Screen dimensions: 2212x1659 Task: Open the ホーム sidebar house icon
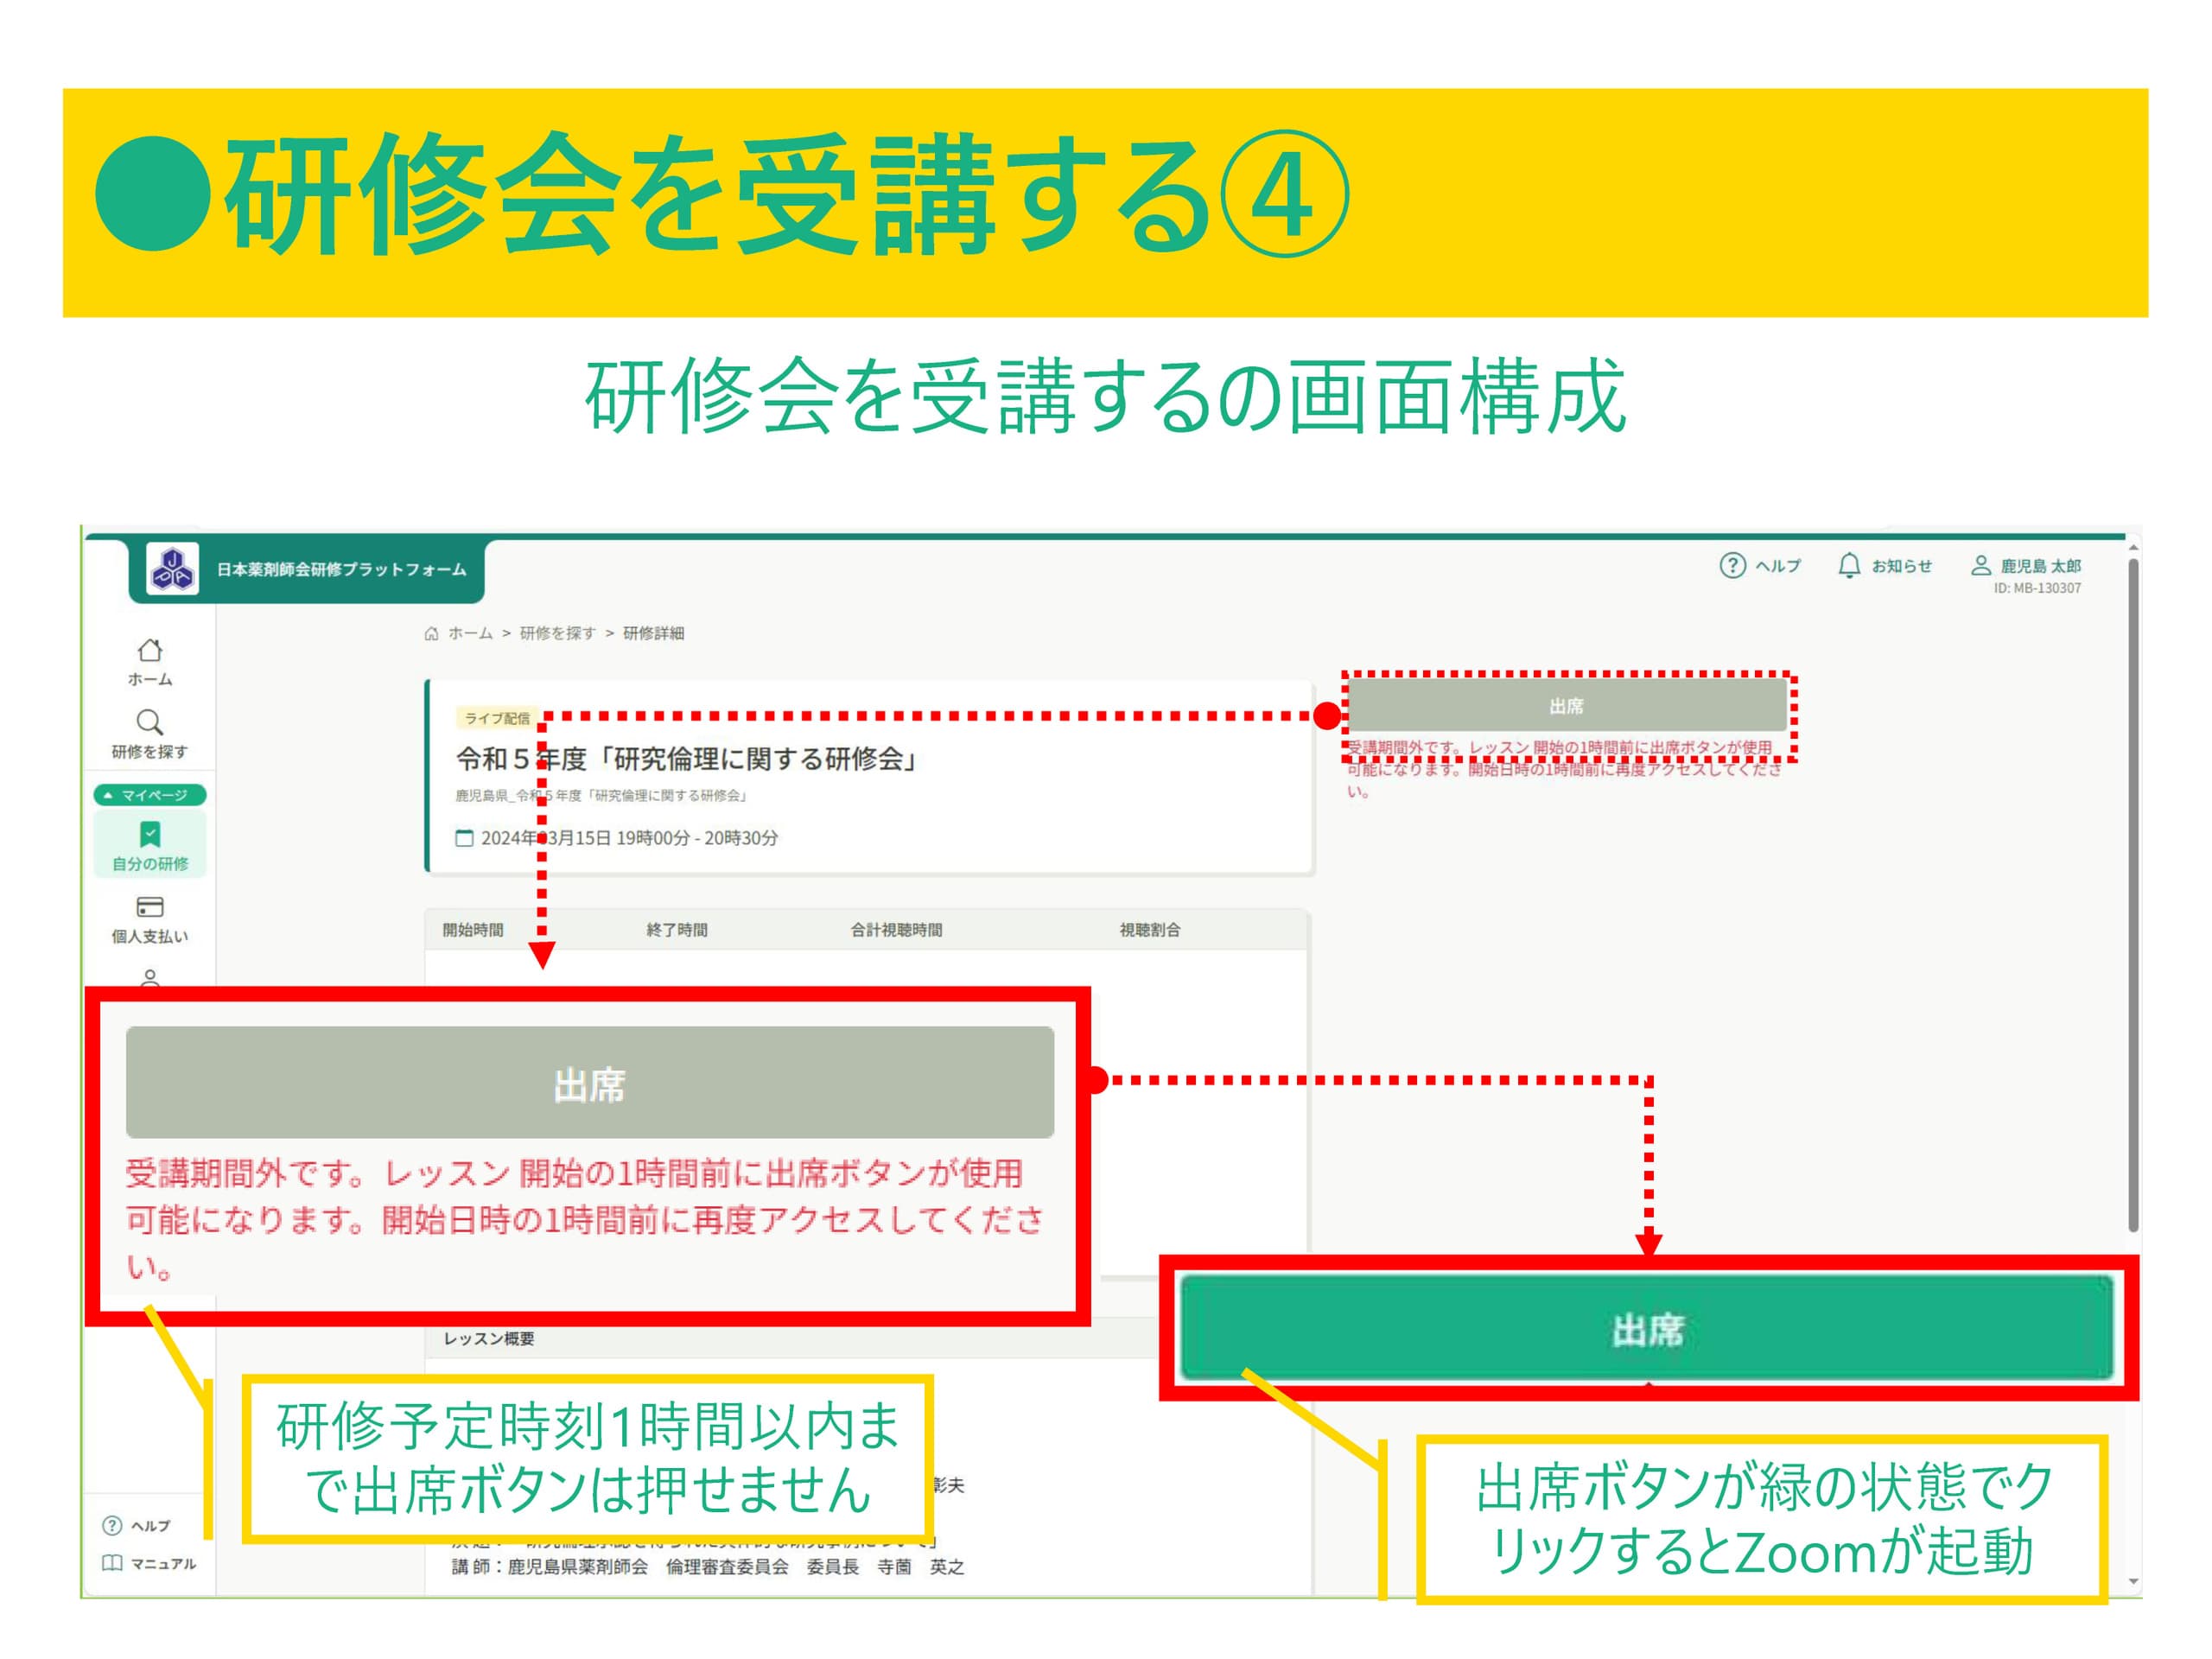click(x=150, y=650)
